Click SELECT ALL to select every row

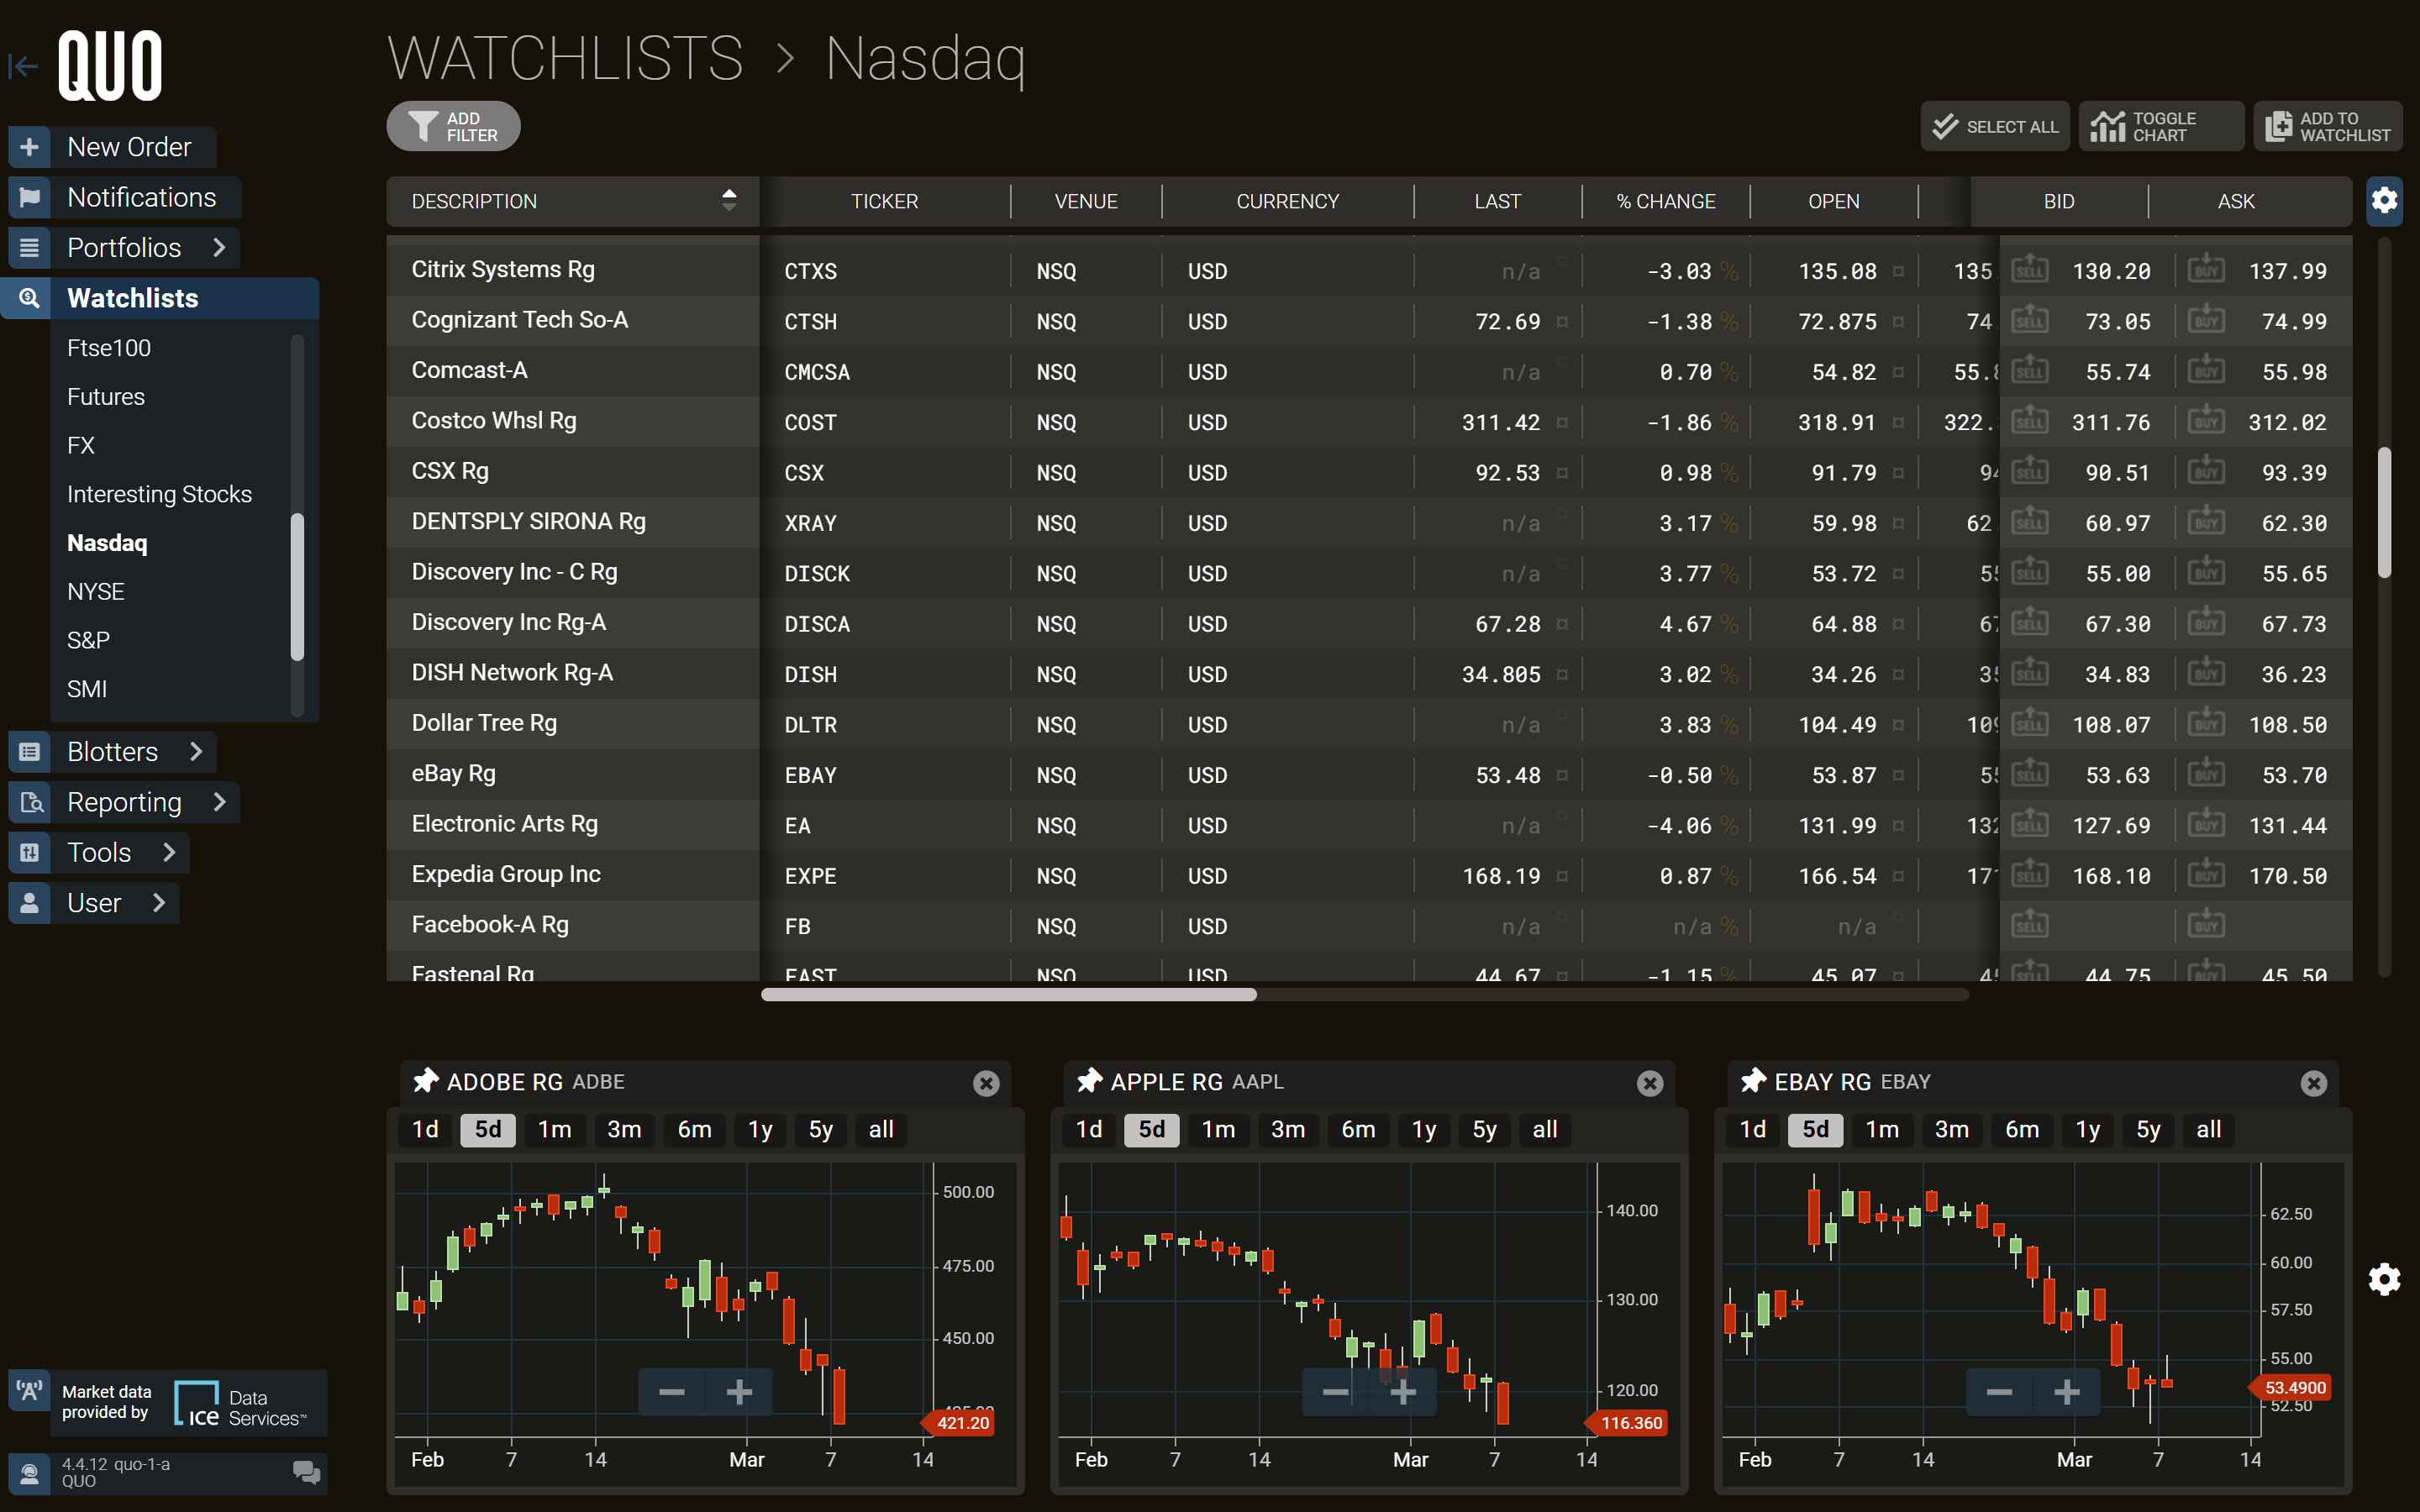(x=1993, y=126)
